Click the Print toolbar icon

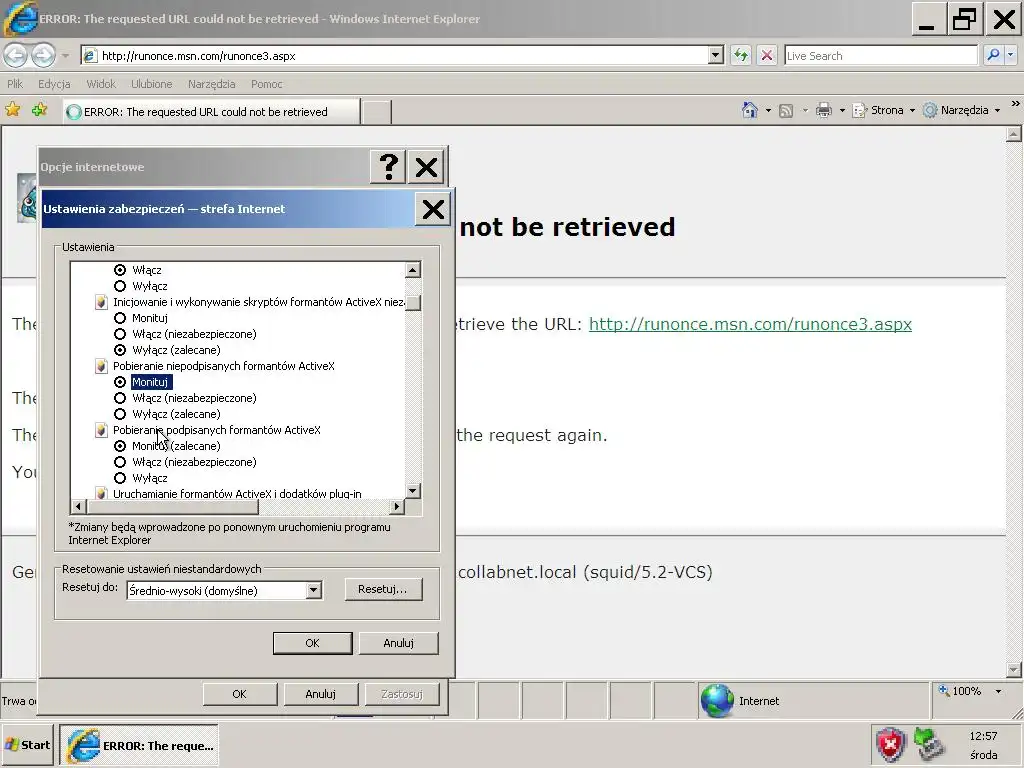pos(824,110)
